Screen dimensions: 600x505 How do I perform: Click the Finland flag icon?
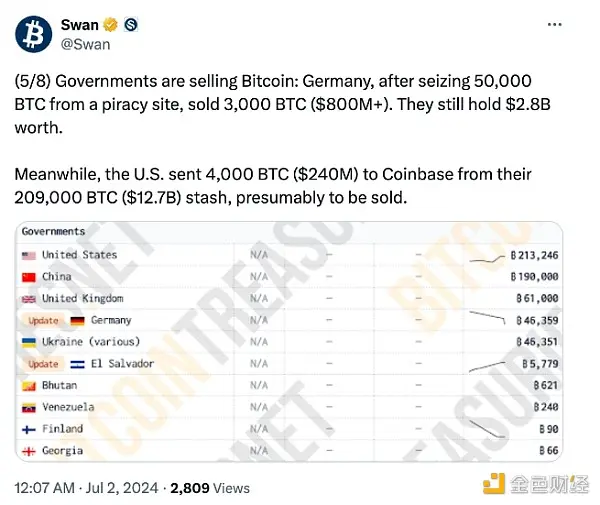(x=29, y=430)
